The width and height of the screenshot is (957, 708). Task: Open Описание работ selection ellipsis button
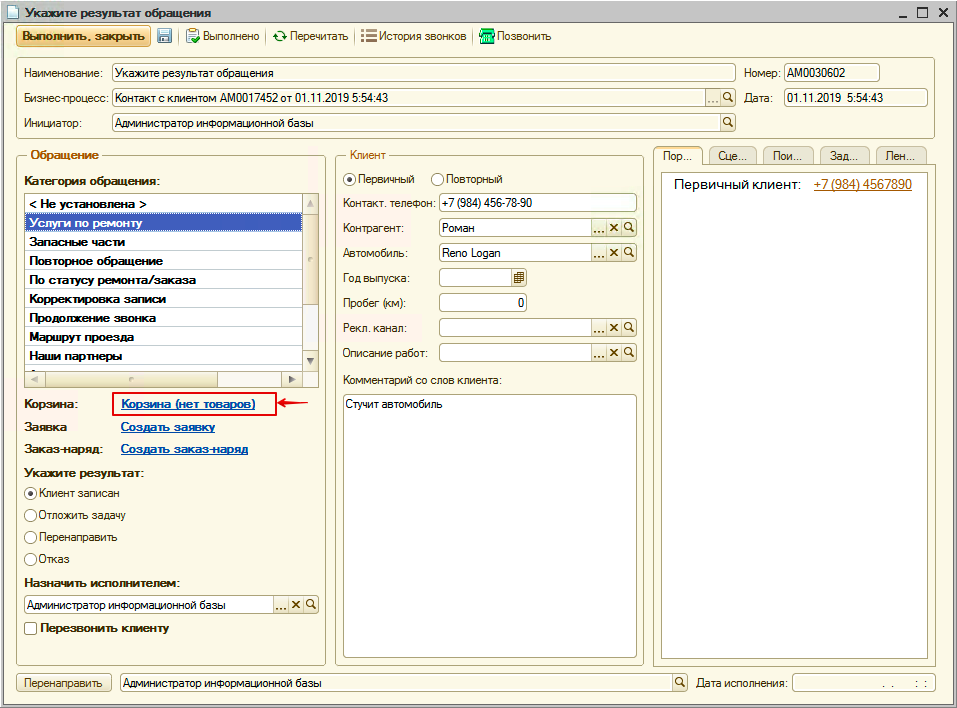[x=599, y=353]
